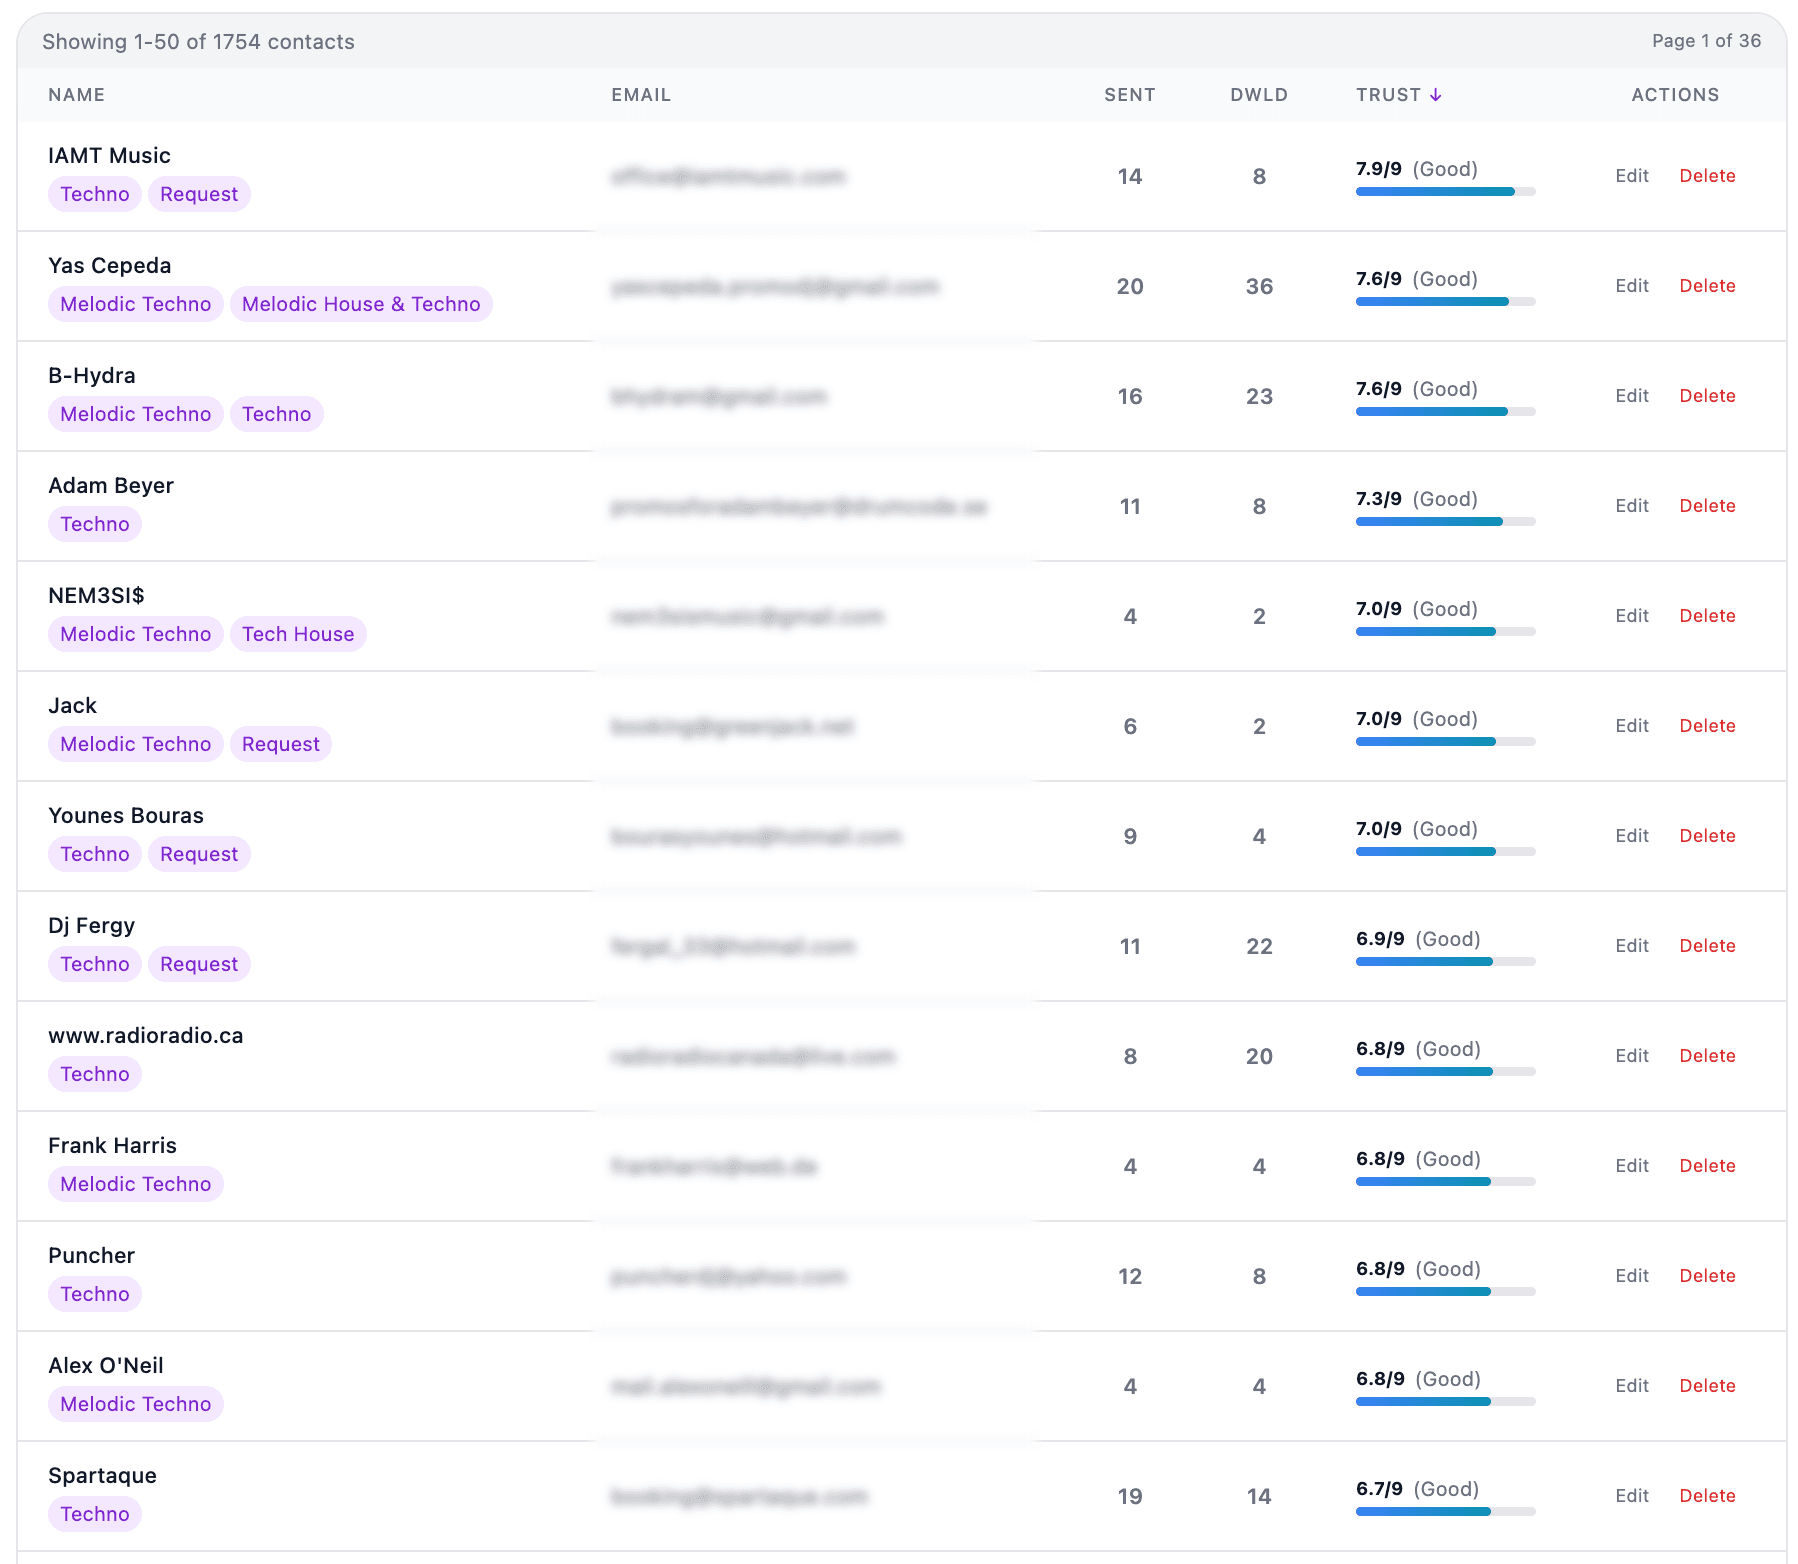Delete the Spartaque contact
This screenshot has width=1798, height=1564.
tap(1707, 1495)
